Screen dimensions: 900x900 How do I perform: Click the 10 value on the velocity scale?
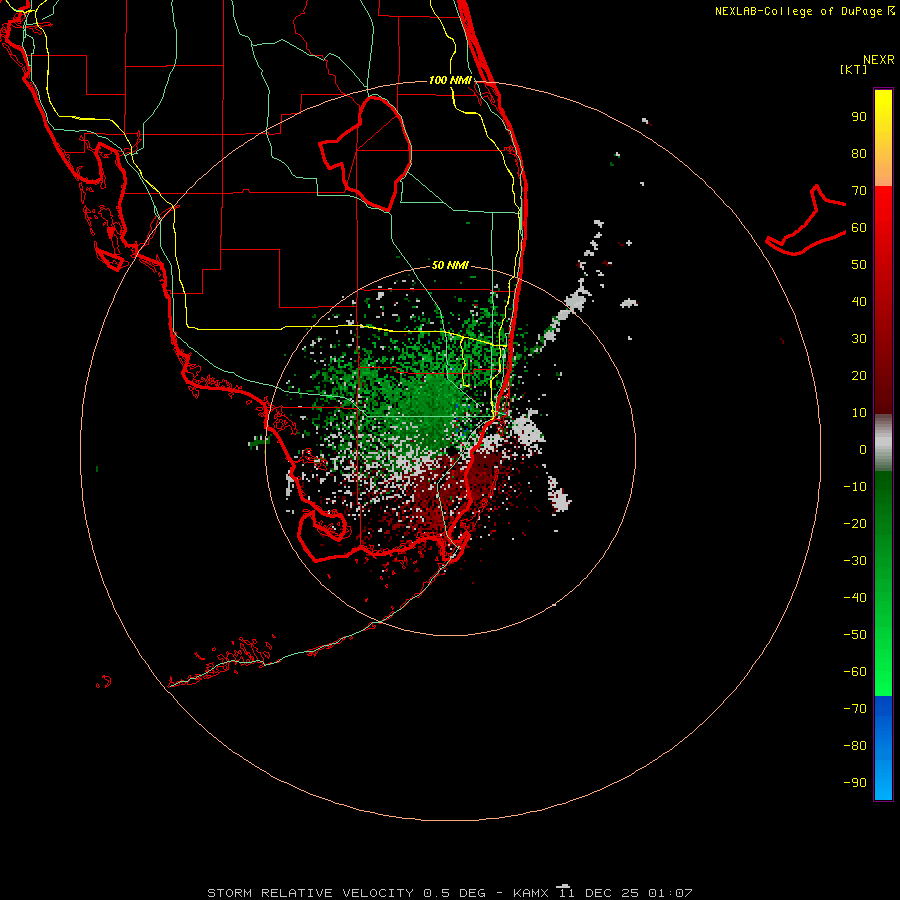859,413
